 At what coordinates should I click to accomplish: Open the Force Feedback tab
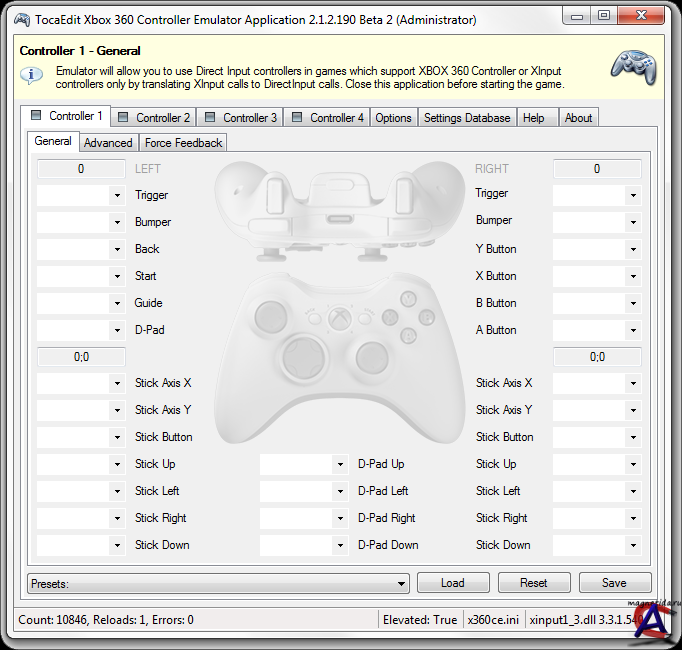[x=183, y=143]
